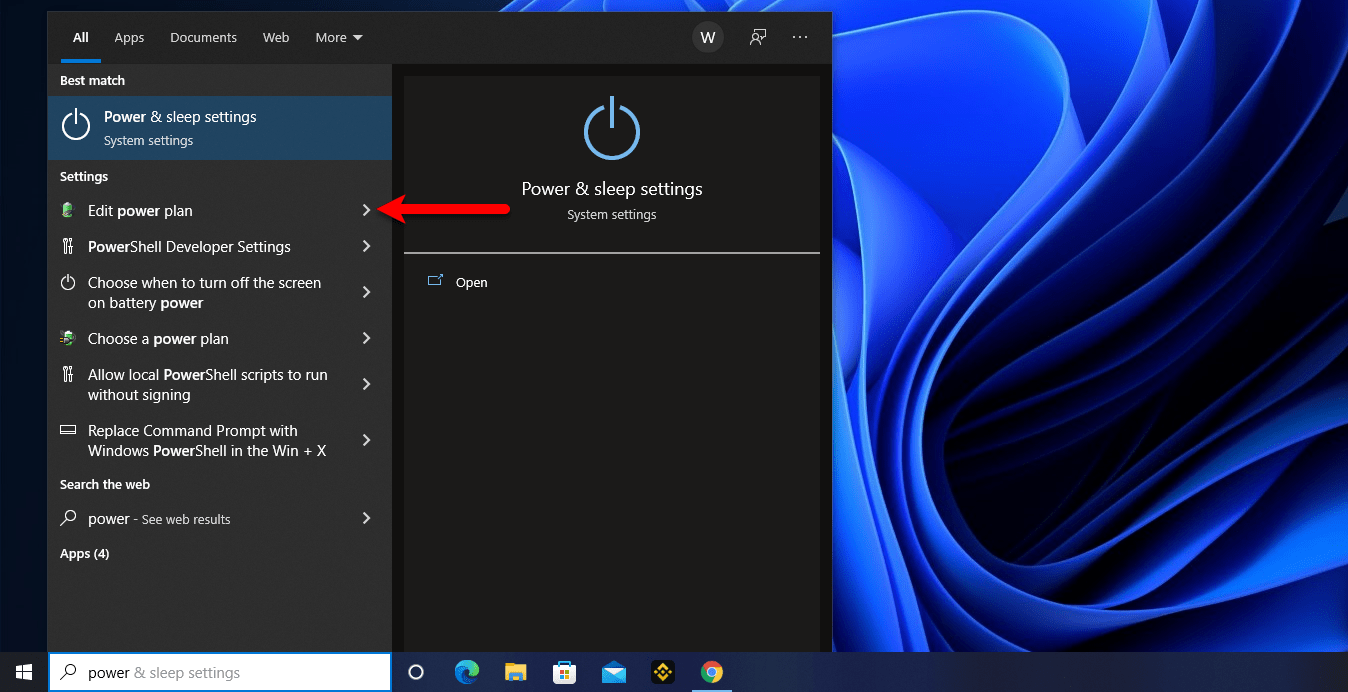Open File Explorer from taskbar
This screenshot has width=1348, height=692.
[x=516, y=673]
